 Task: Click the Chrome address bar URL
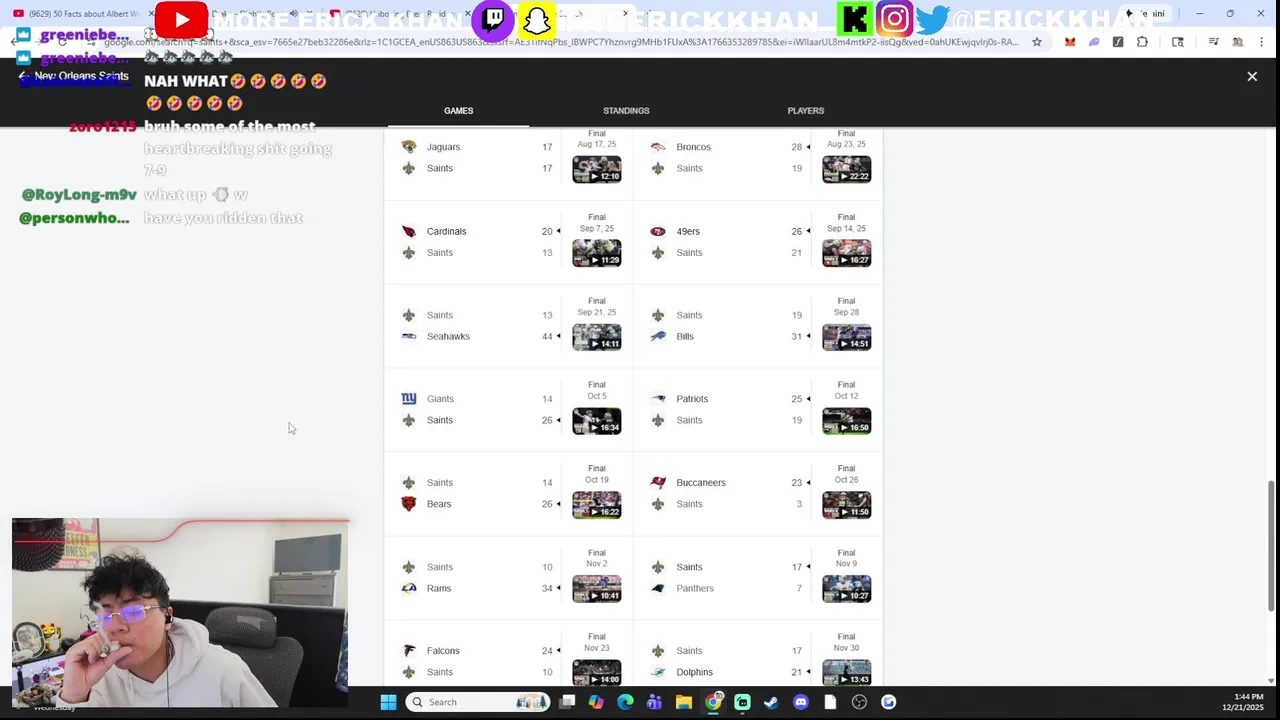[x=560, y=42]
